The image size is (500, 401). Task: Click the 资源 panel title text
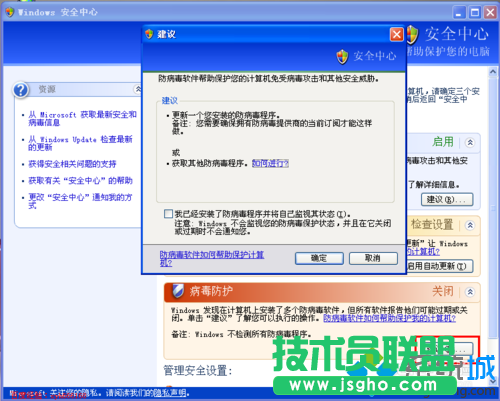[47, 89]
